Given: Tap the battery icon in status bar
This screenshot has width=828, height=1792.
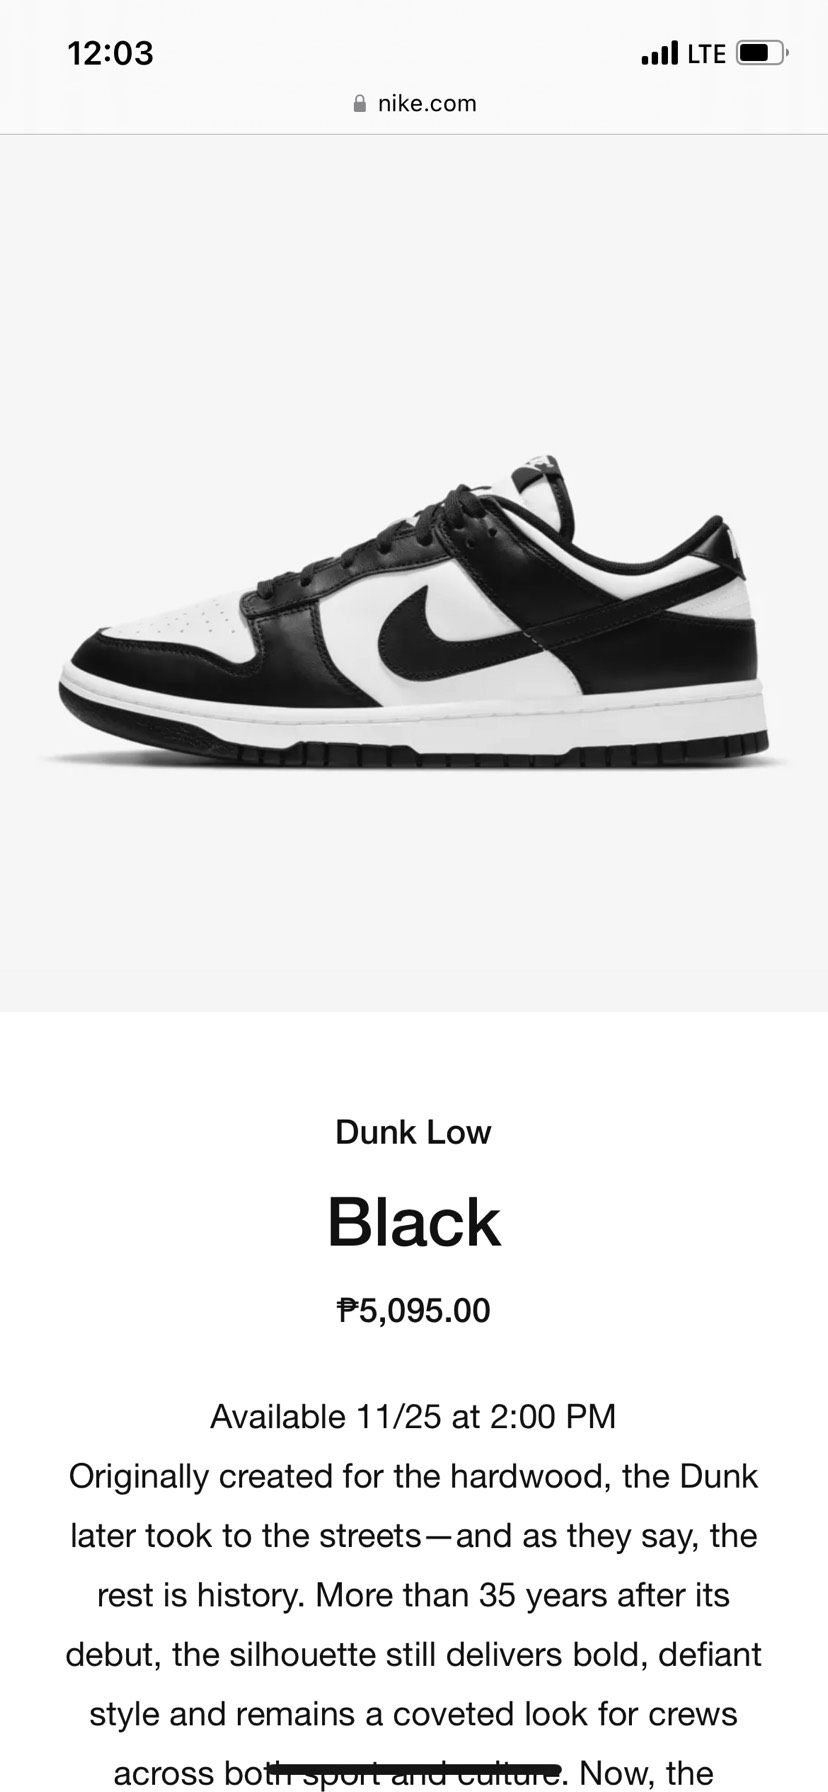Looking at the screenshot, I should coord(762,53).
